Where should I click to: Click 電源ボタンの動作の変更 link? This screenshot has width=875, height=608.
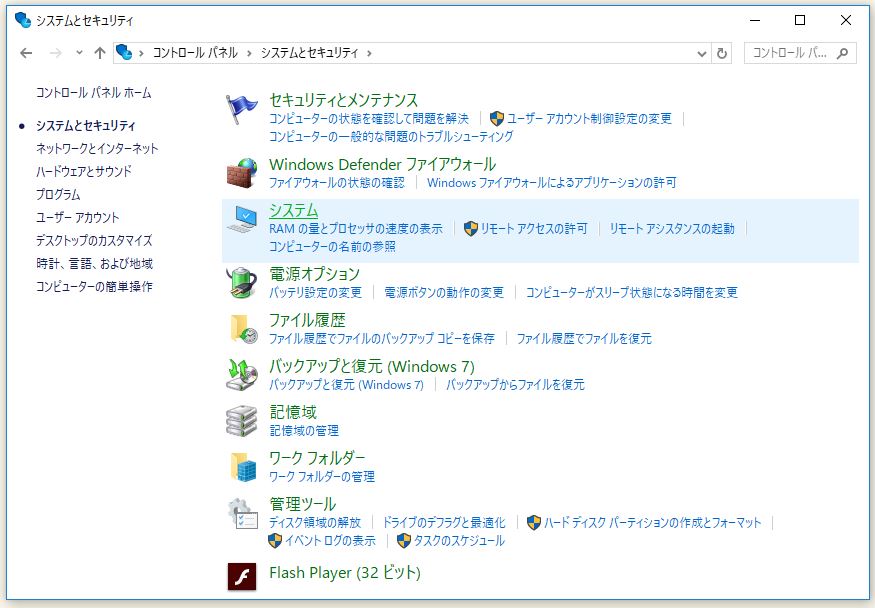tap(444, 292)
